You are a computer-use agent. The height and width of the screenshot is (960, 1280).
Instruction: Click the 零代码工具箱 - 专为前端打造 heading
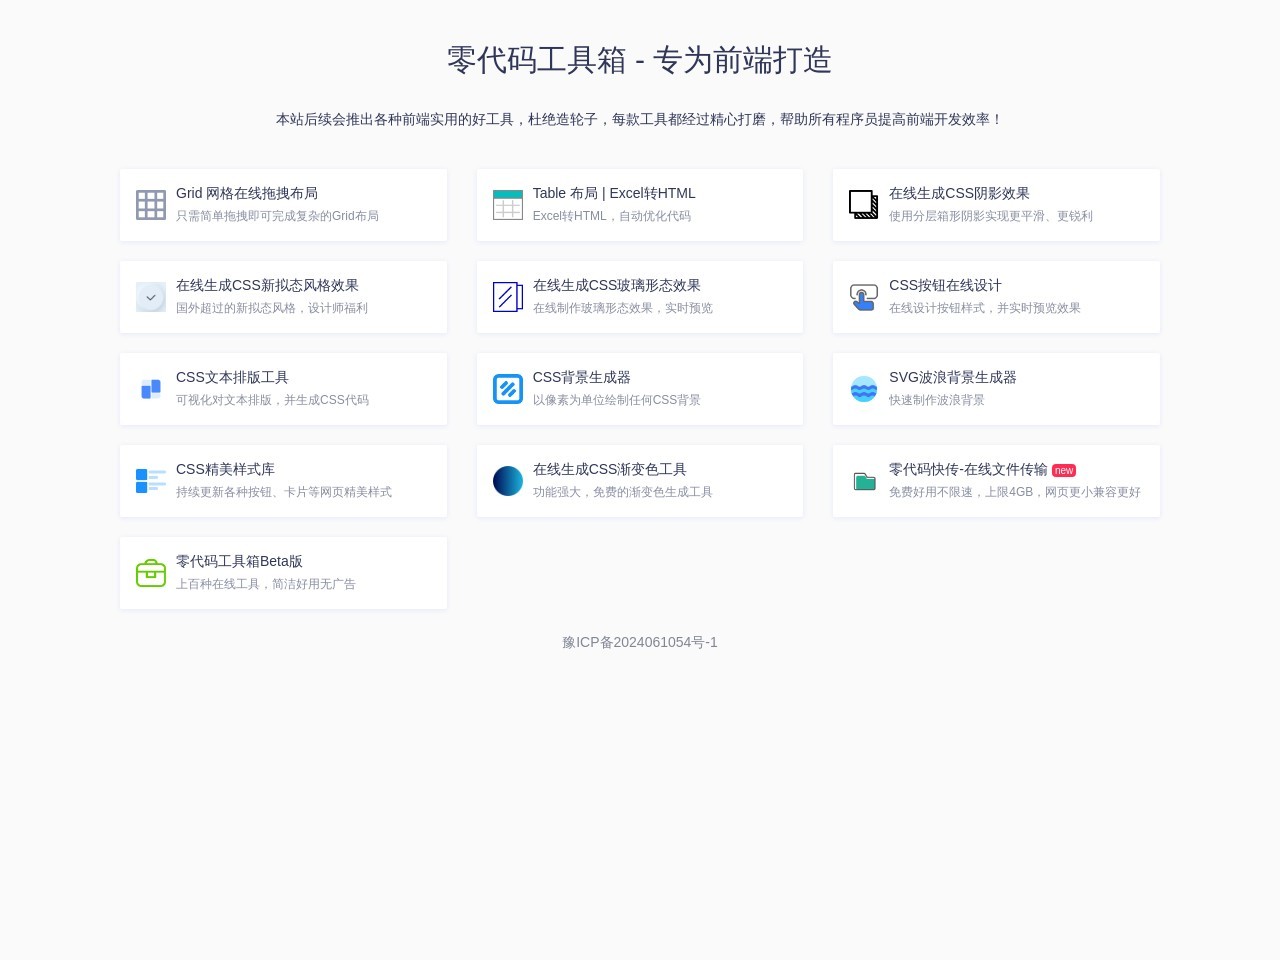point(640,60)
